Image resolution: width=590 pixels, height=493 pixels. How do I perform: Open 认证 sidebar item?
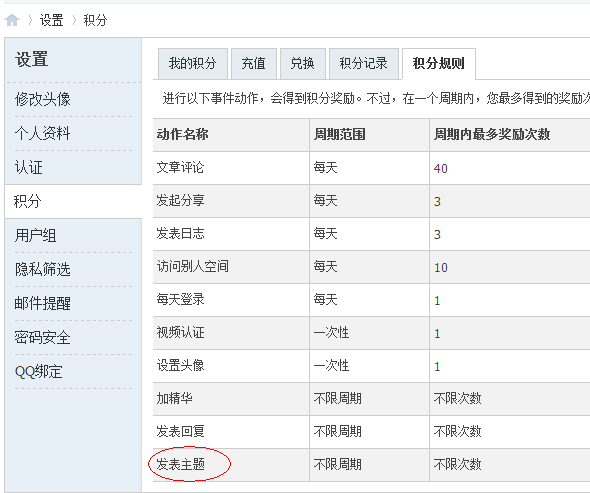(29, 167)
